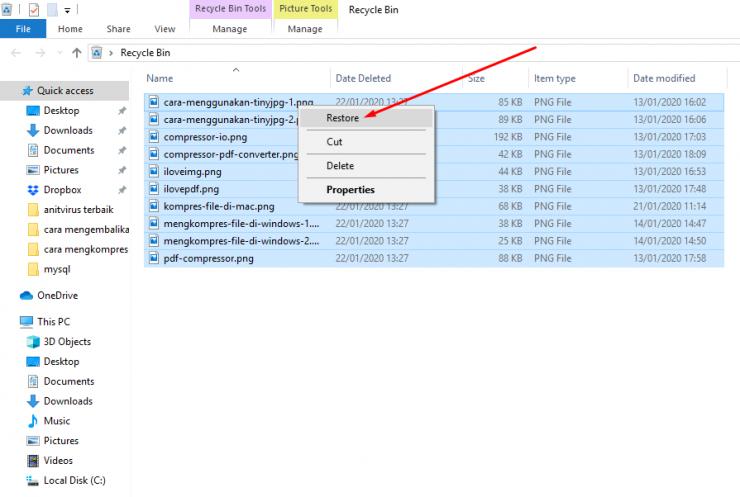Choose Delete from the context menu

pos(367,166)
